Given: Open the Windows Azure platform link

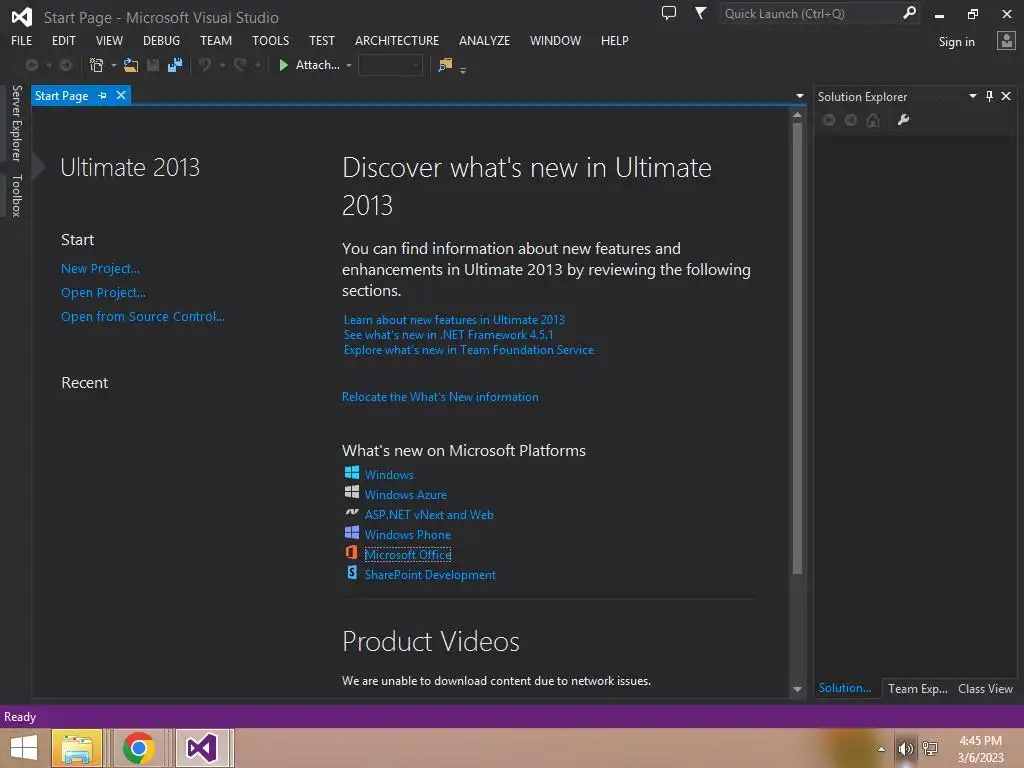Looking at the screenshot, I should tap(406, 495).
